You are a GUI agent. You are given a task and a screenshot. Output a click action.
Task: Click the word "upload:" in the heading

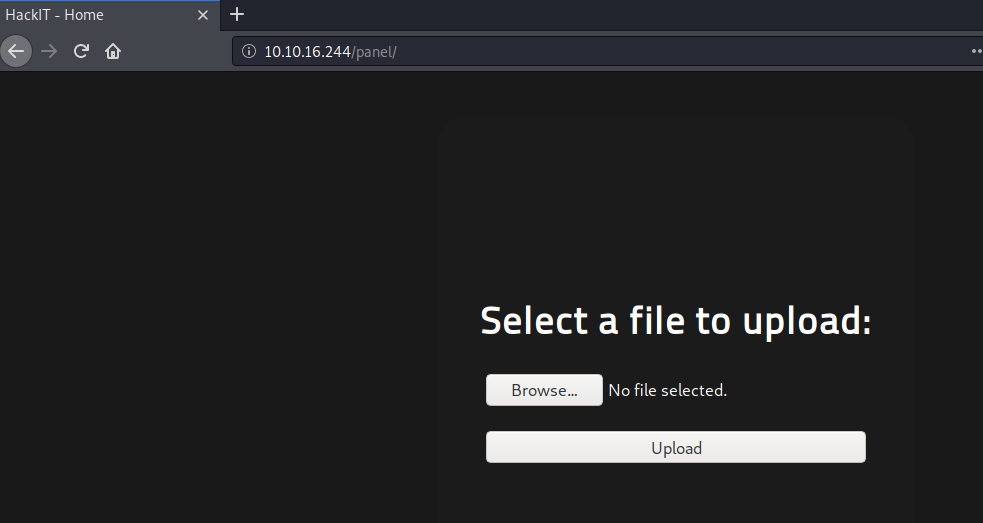(x=806, y=320)
